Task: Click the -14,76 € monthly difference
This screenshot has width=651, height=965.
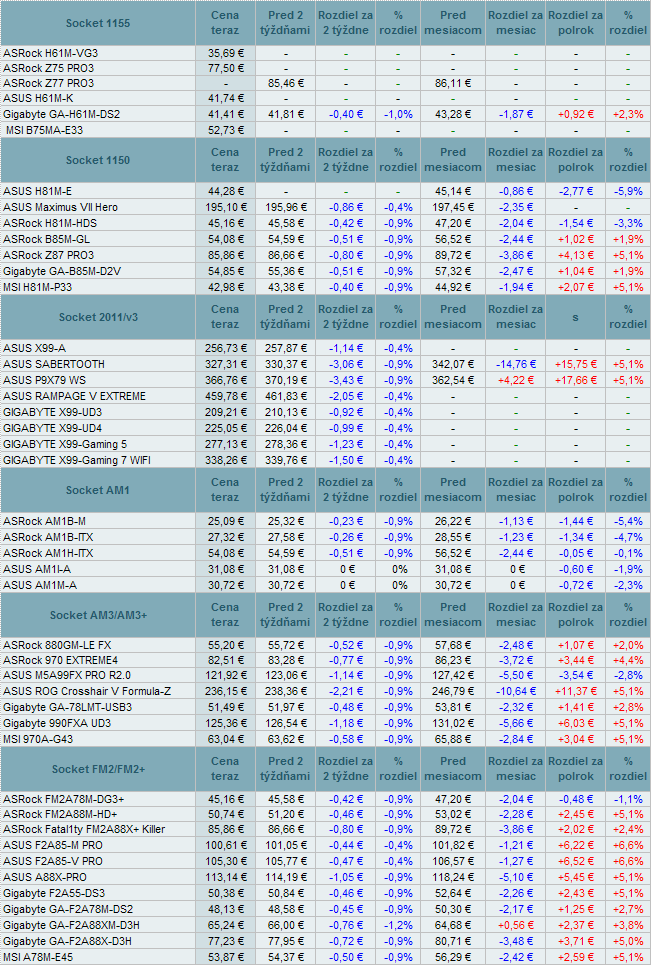Action: [x=516, y=364]
